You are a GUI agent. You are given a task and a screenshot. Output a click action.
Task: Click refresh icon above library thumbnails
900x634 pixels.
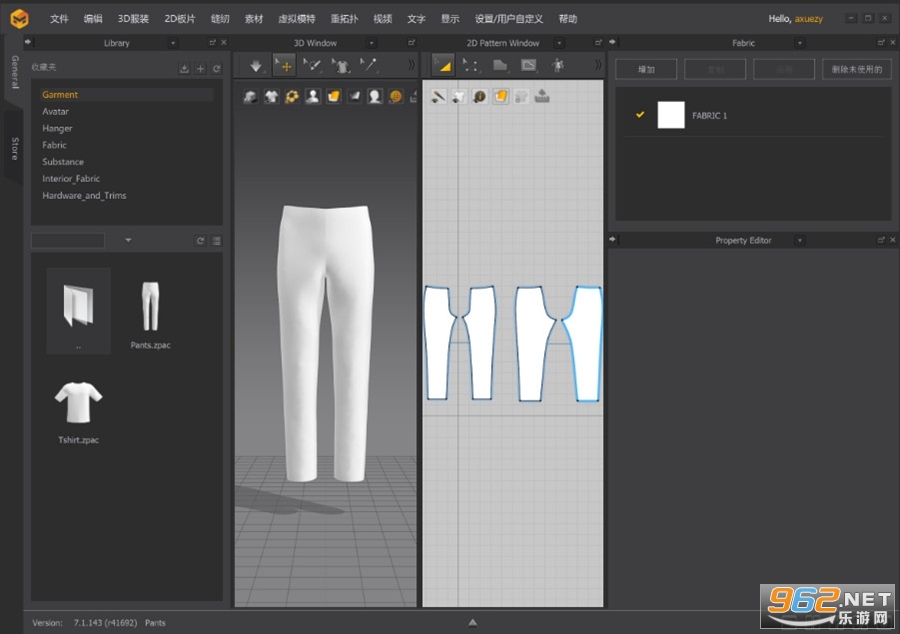(200, 241)
